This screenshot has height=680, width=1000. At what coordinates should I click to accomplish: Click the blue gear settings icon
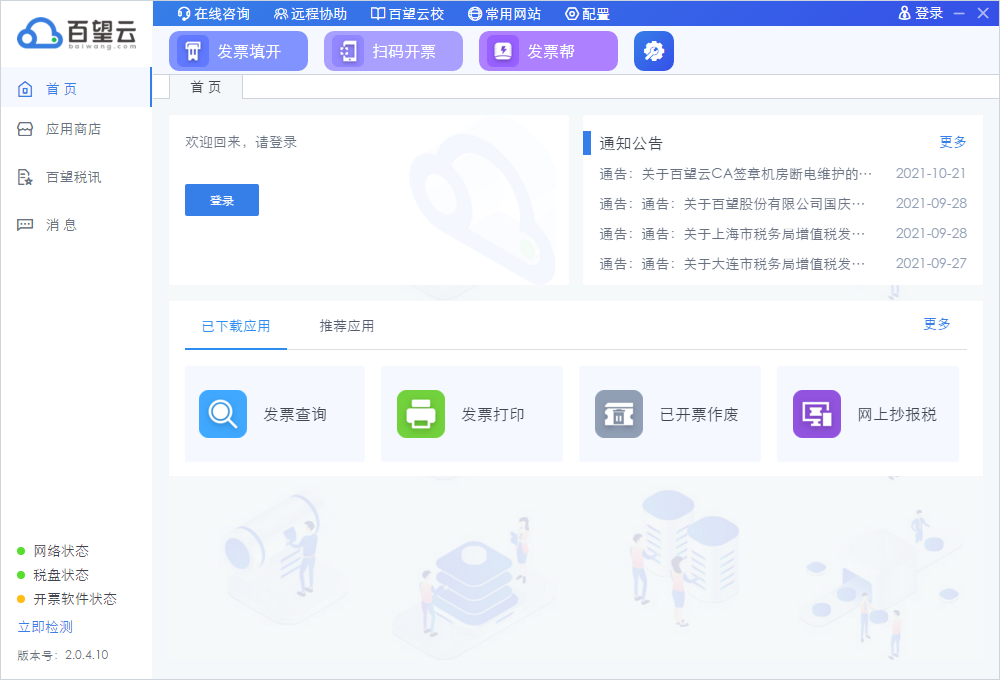pos(654,52)
